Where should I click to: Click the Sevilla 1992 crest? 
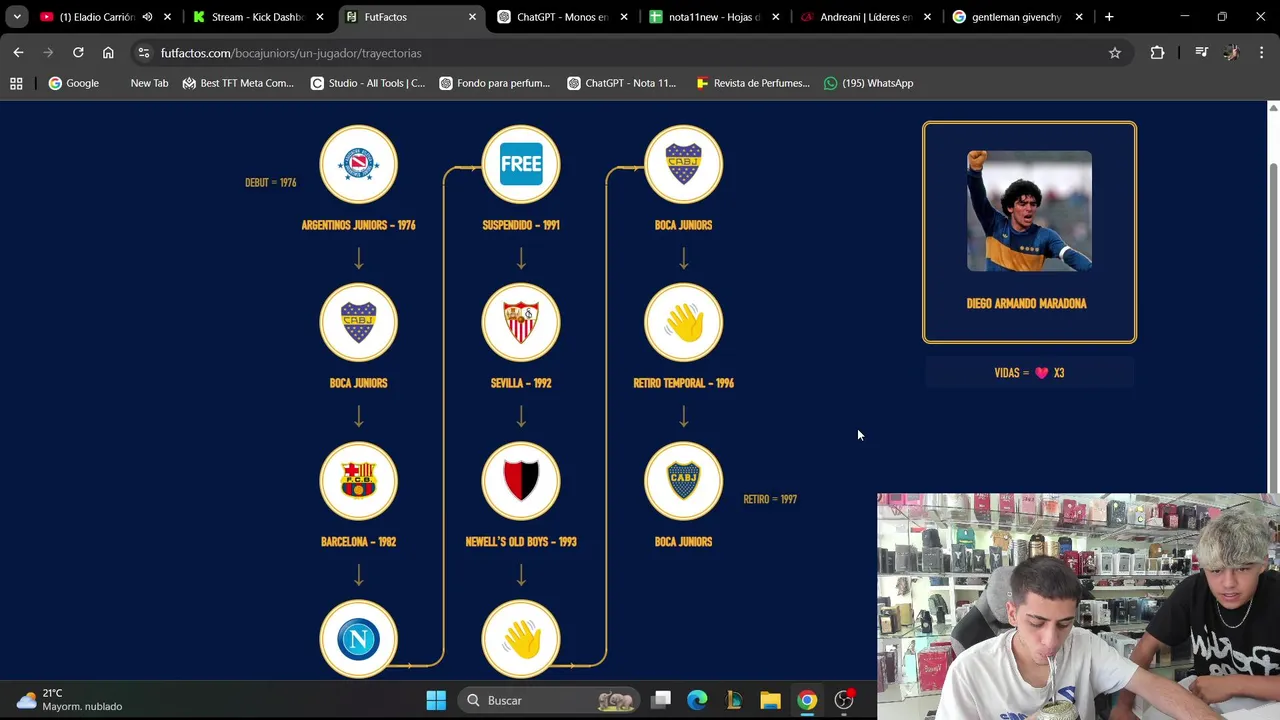(521, 322)
